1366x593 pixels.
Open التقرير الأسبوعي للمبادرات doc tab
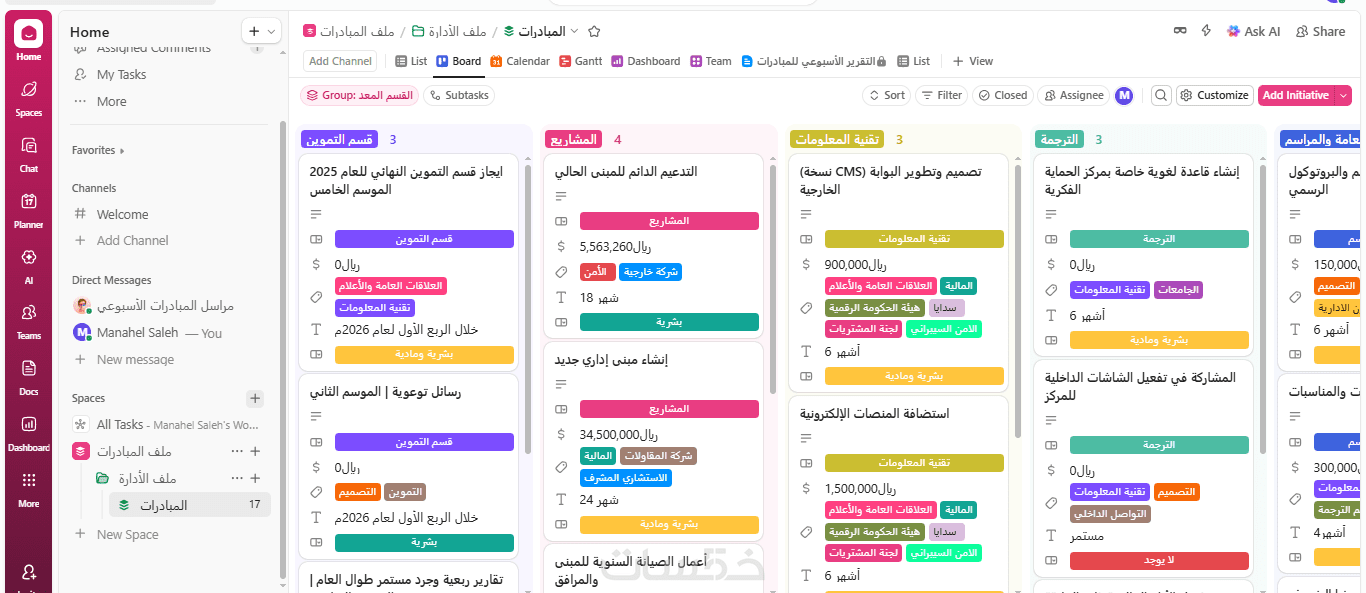point(814,61)
